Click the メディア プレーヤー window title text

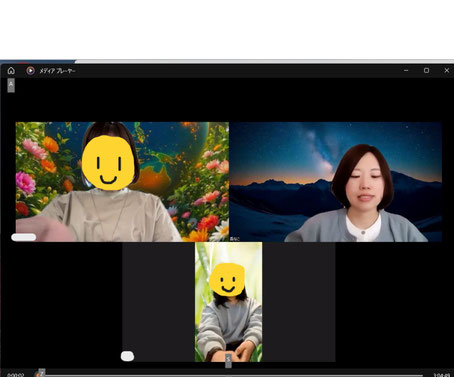click(57, 71)
